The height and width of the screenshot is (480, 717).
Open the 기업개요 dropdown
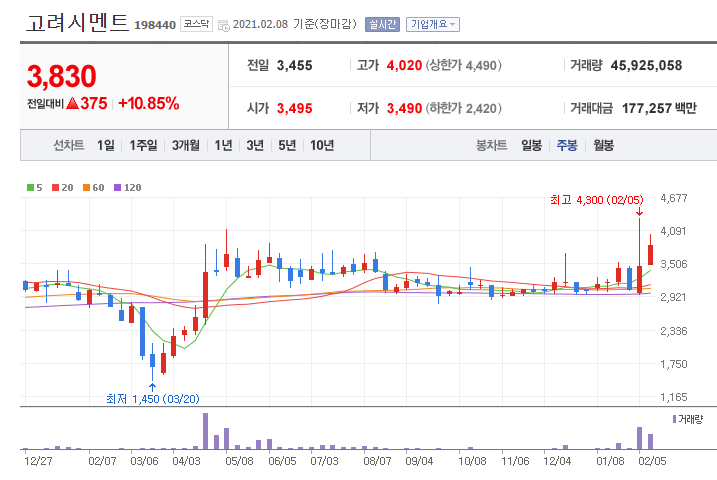tap(433, 25)
